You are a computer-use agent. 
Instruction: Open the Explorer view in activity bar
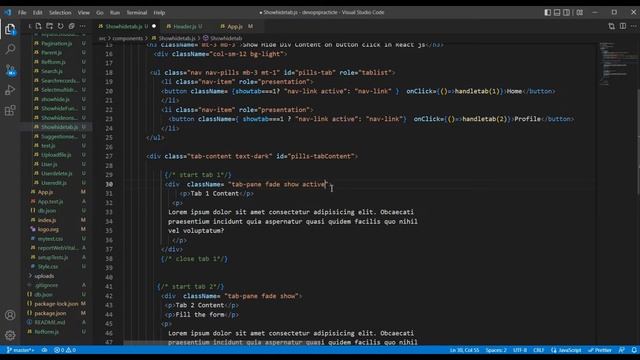10,29
